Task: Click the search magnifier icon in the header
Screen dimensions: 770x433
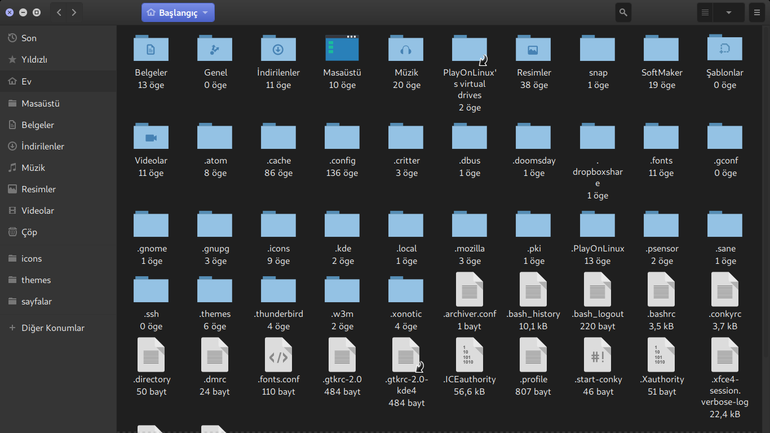Action: click(x=623, y=13)
